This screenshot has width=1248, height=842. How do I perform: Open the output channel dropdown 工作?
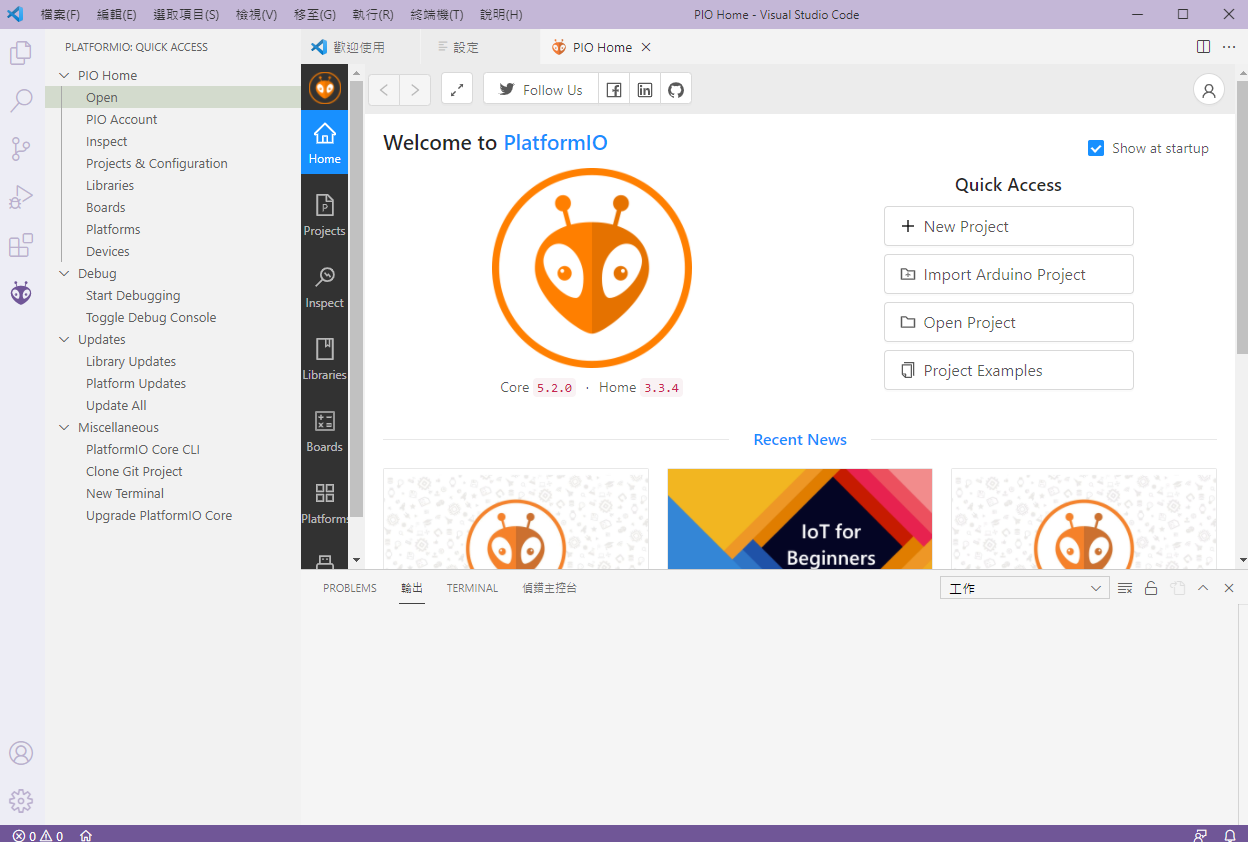pos(1024,588)
